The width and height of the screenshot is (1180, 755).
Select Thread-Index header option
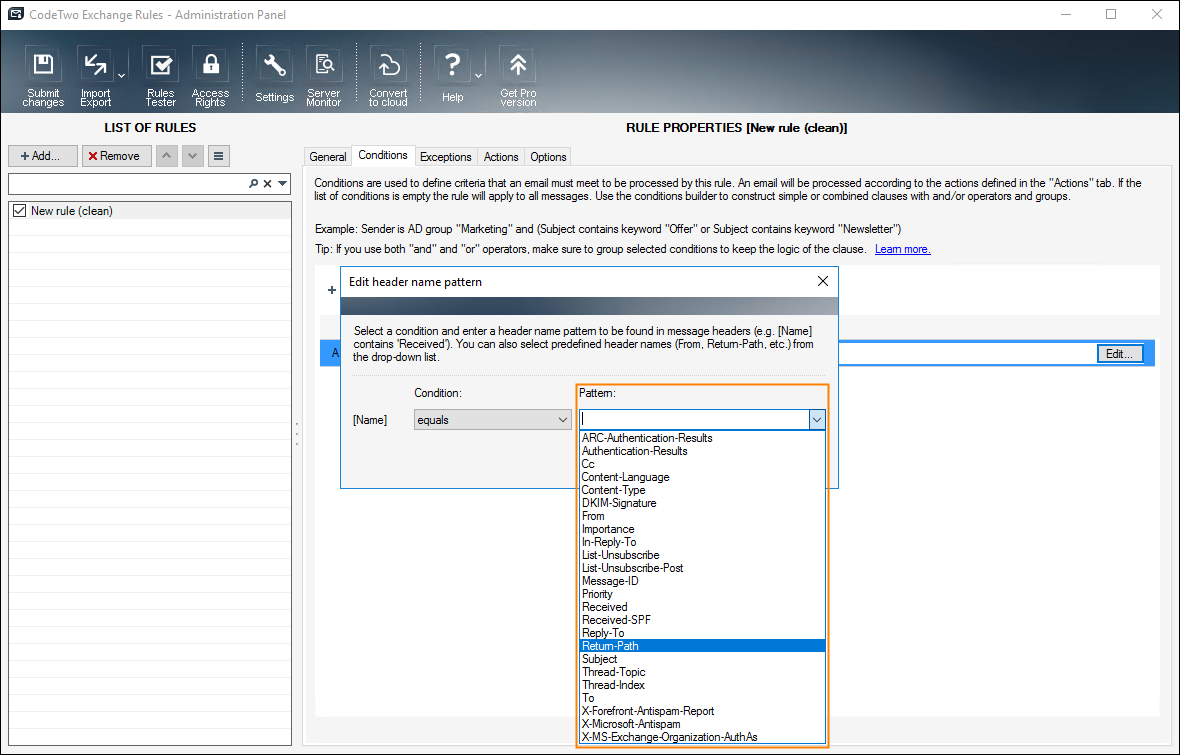point(703,685)
